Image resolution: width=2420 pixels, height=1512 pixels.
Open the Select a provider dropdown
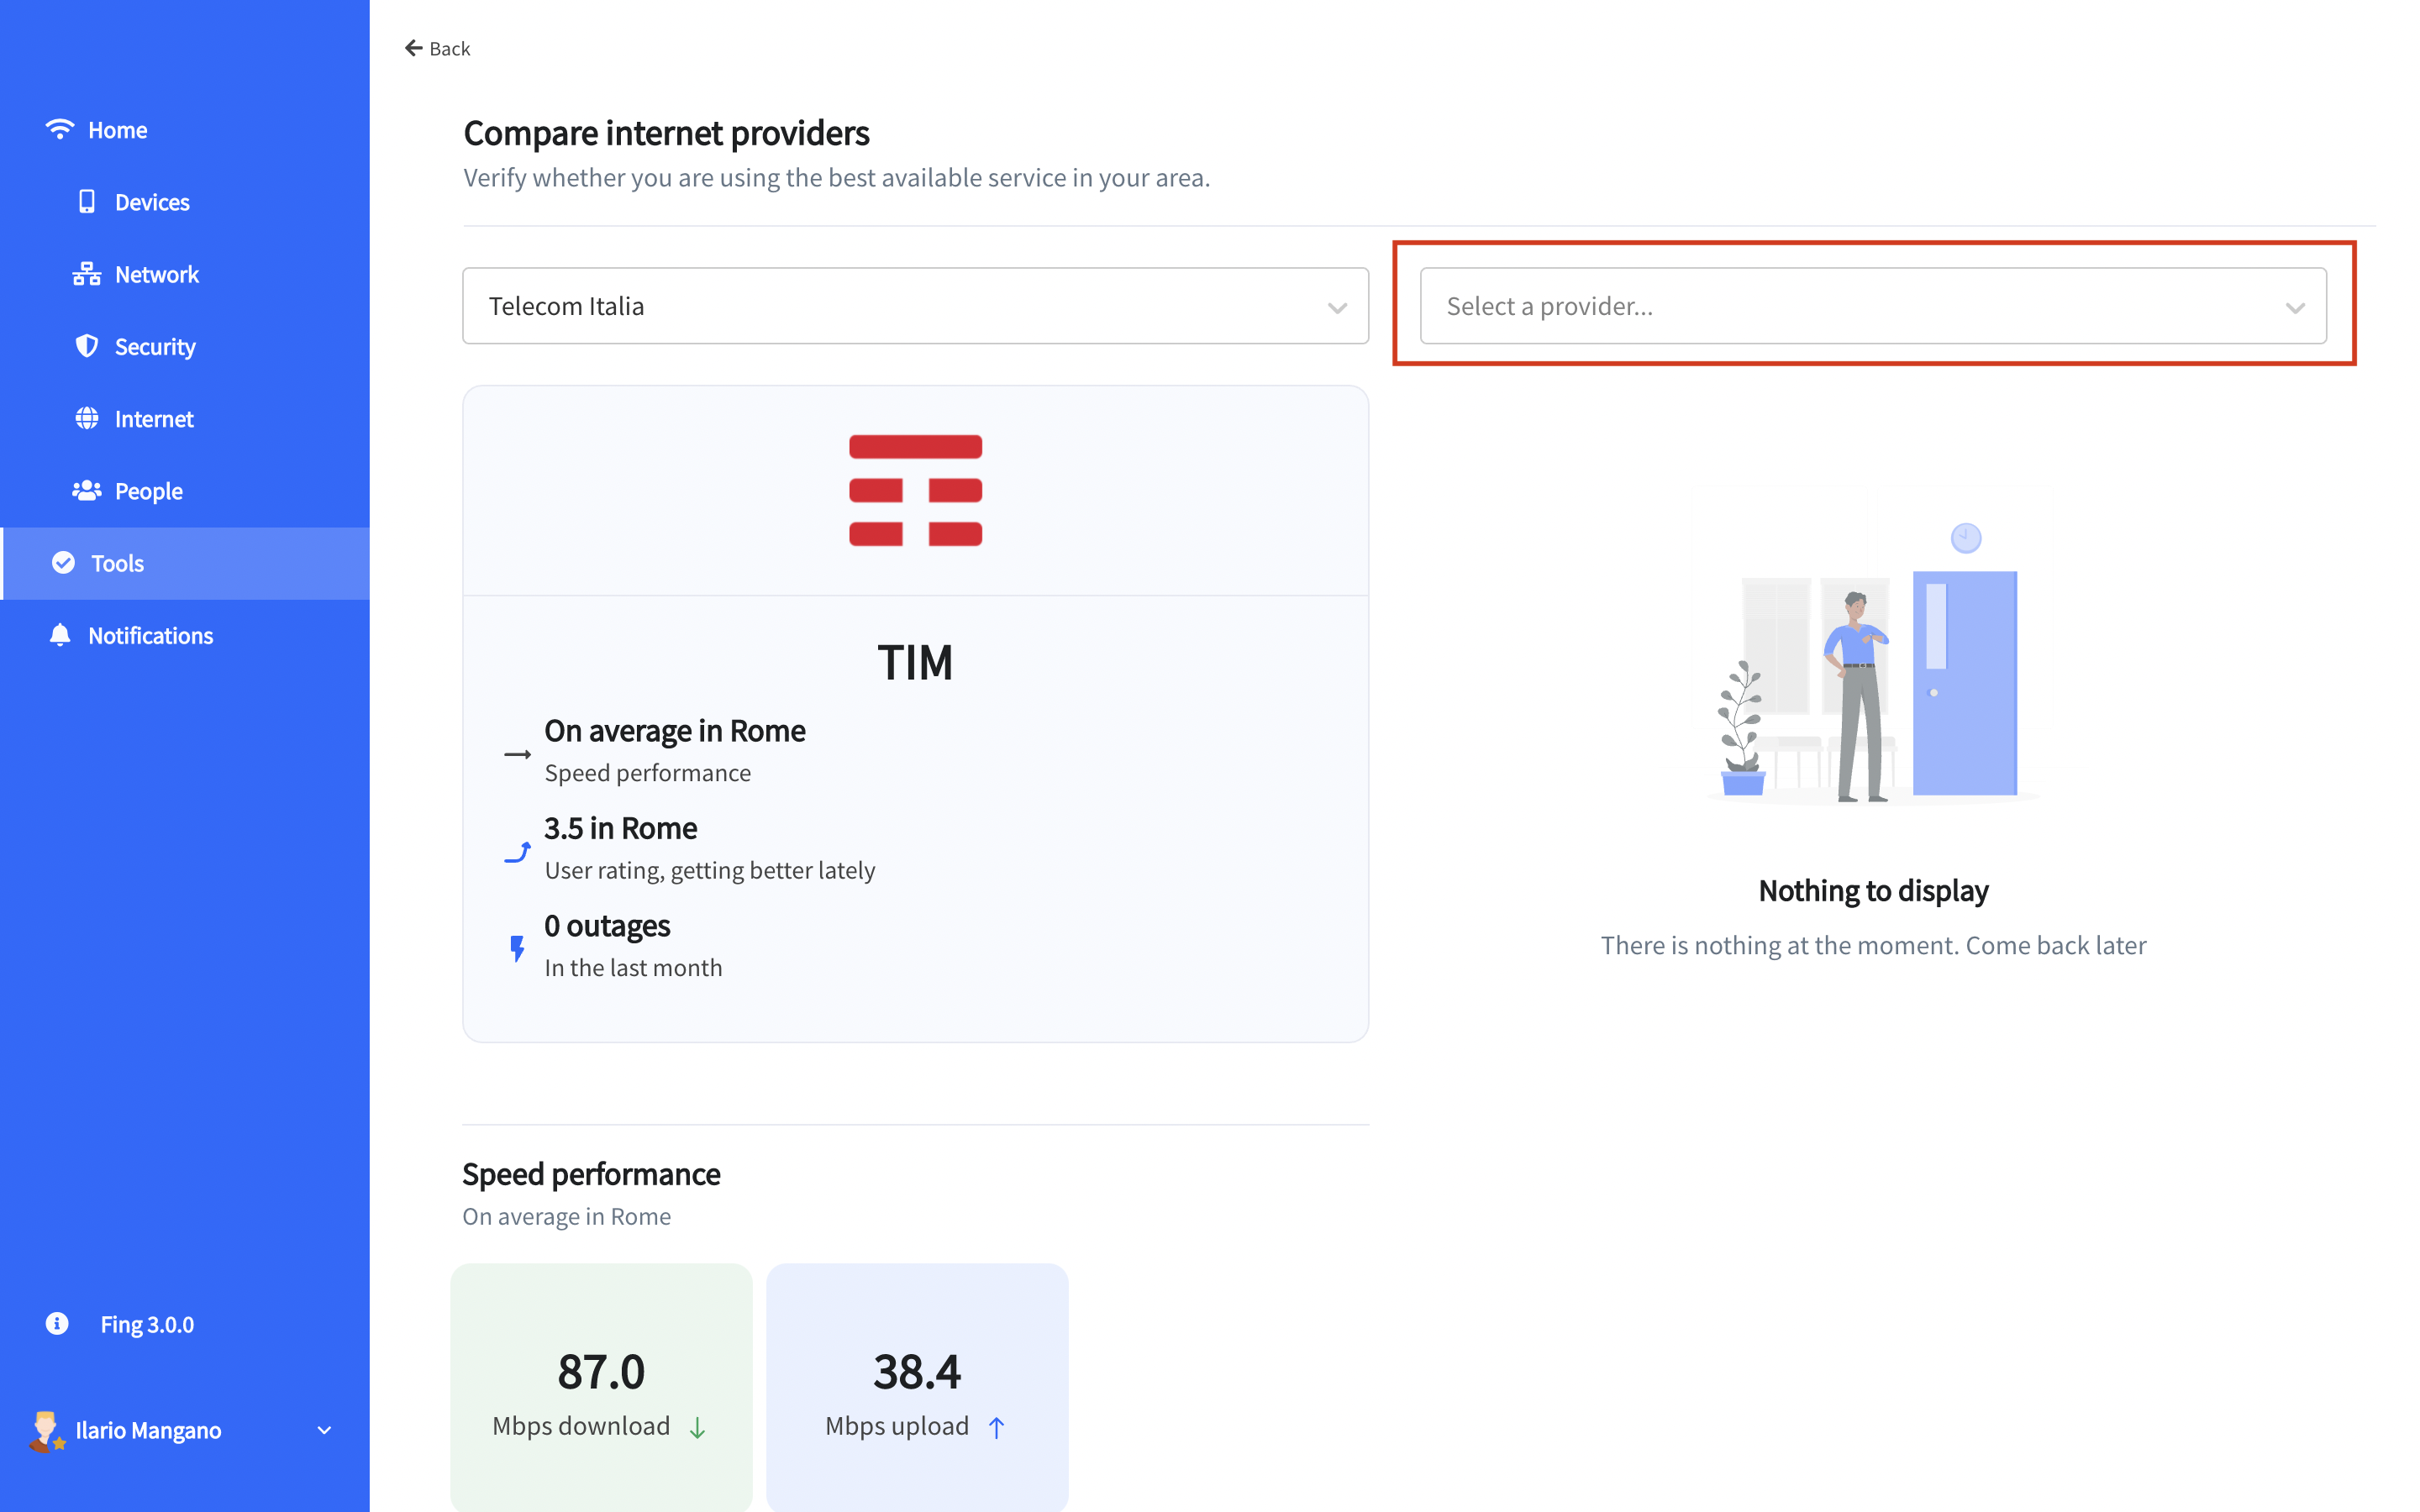(x=1873, y=306)
